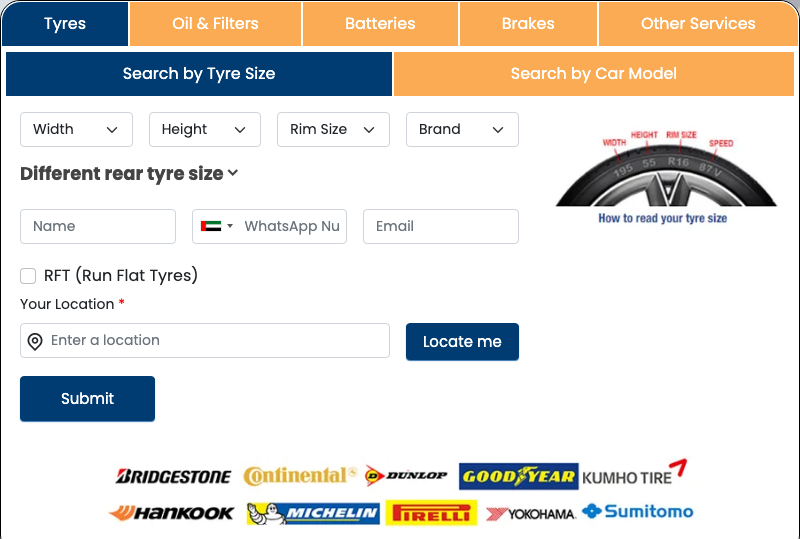The height and width of the screenshot is (539, 800).
Task: Expand Different rear tyre size section
Action: coord(129,174)
